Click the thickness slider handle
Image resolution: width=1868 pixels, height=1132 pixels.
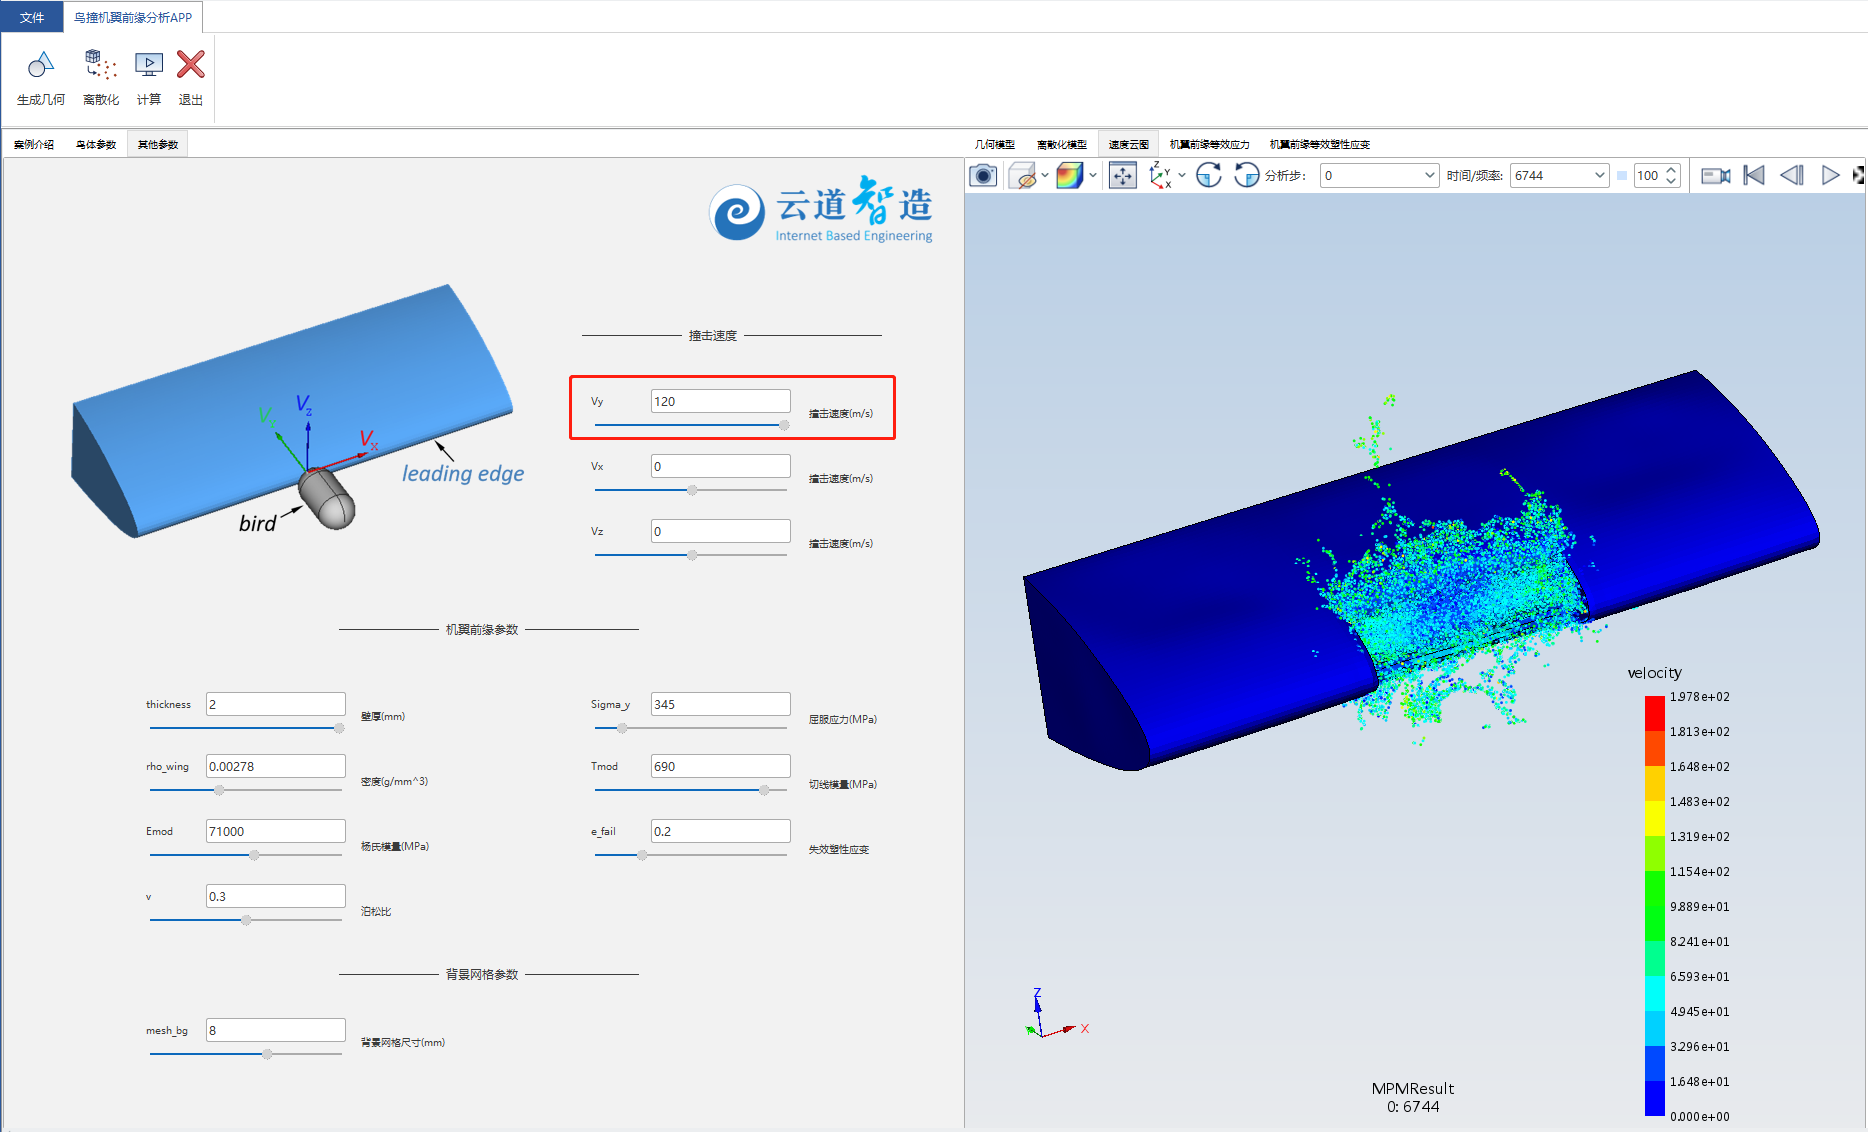[339, 728]
